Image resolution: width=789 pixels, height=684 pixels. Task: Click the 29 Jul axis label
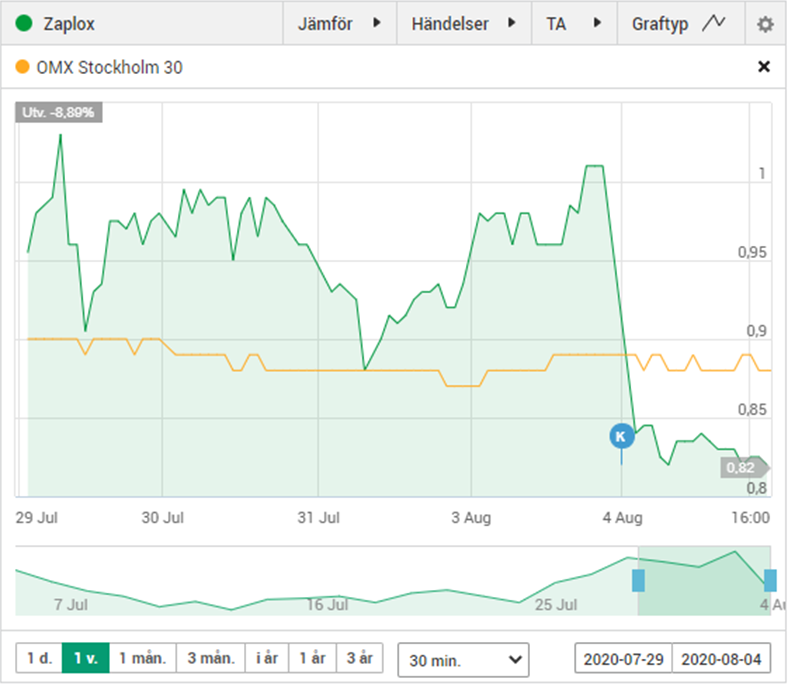pyautogui.click(x=37, y=517)
